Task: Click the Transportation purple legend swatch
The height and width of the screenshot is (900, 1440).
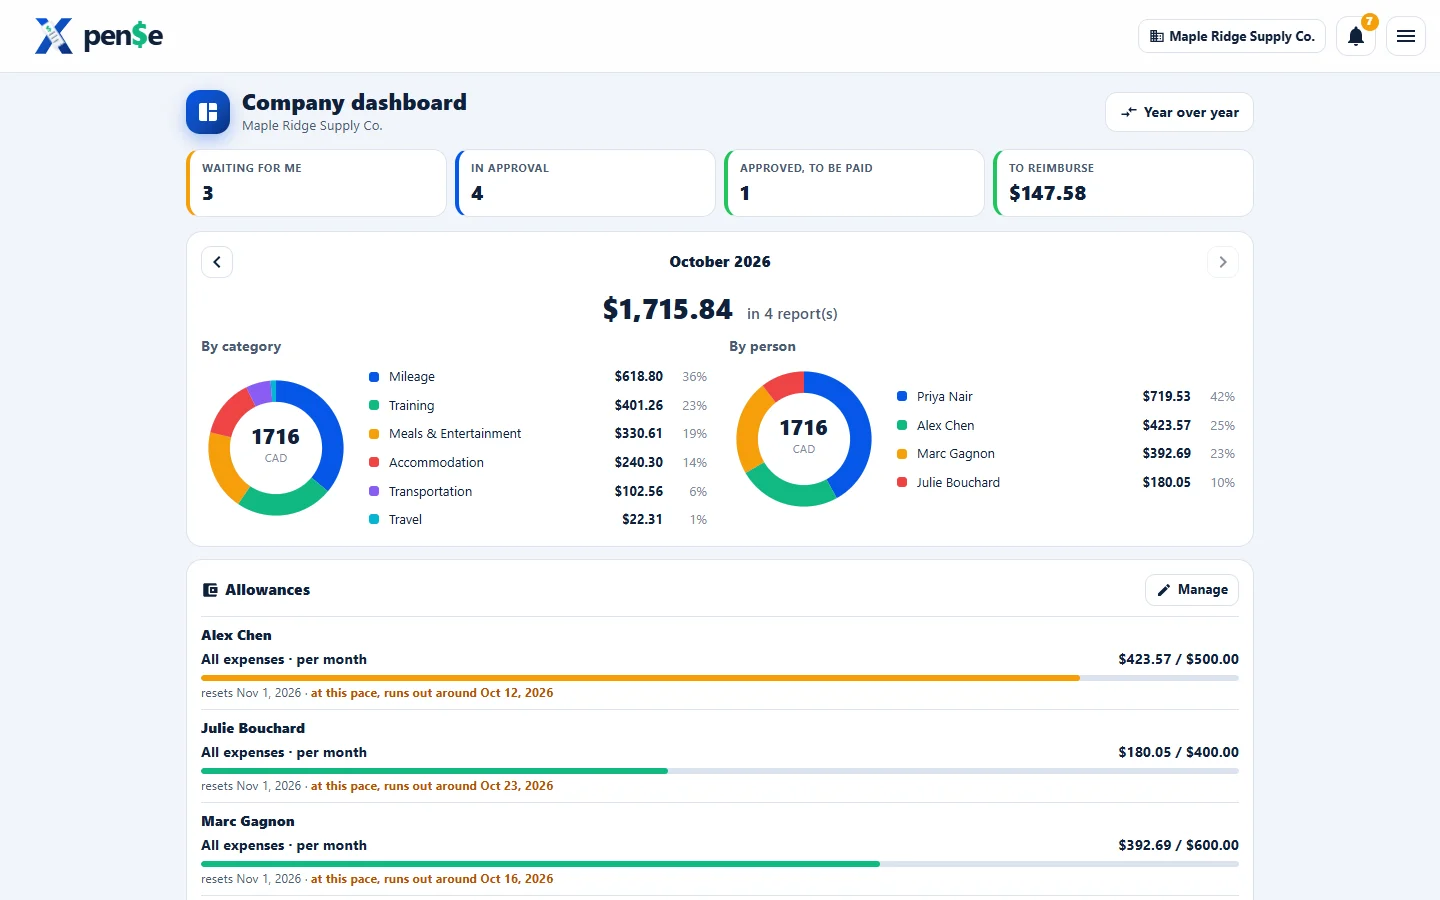Action: coord(374,491)
